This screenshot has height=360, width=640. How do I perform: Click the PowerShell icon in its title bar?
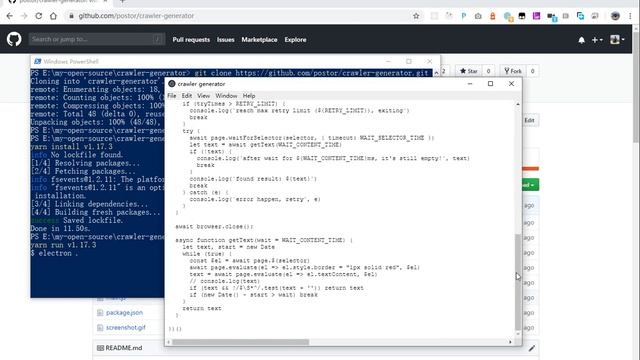click(x=38, y=61)
